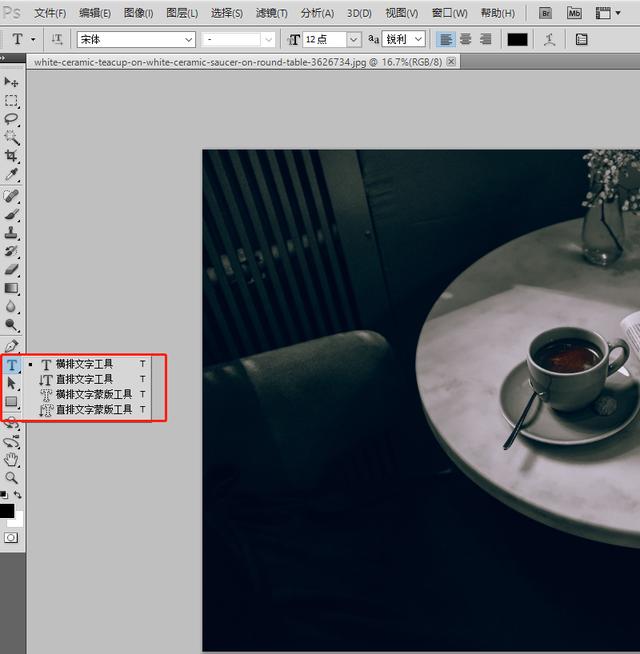Viewport: 640px width, 654px height.
Task: Select the Magic Wand tool
Action: coord(11,137)
